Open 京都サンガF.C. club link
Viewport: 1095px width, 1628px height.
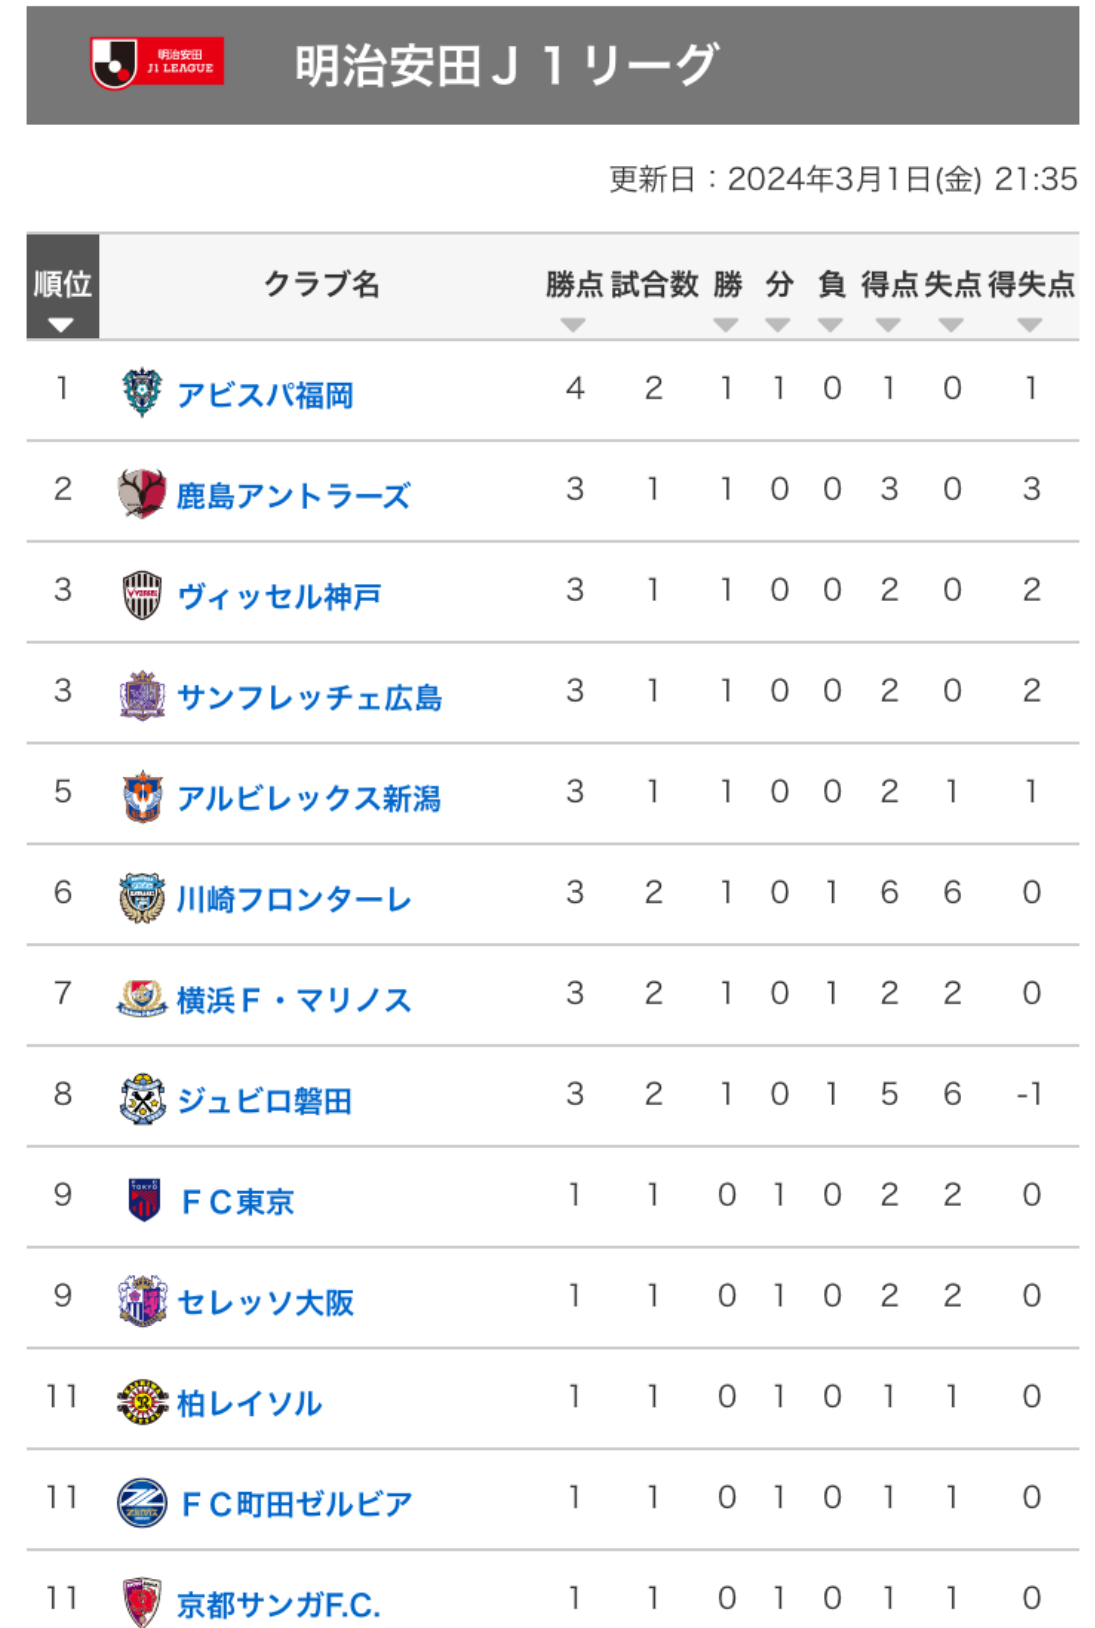[279, 1604]
